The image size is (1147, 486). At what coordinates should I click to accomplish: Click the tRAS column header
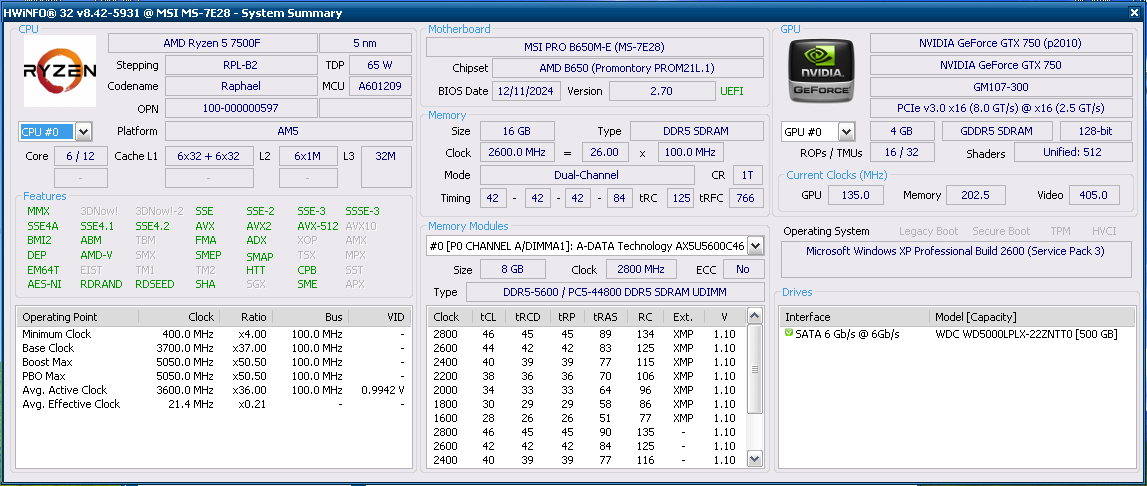coord(605,317)
